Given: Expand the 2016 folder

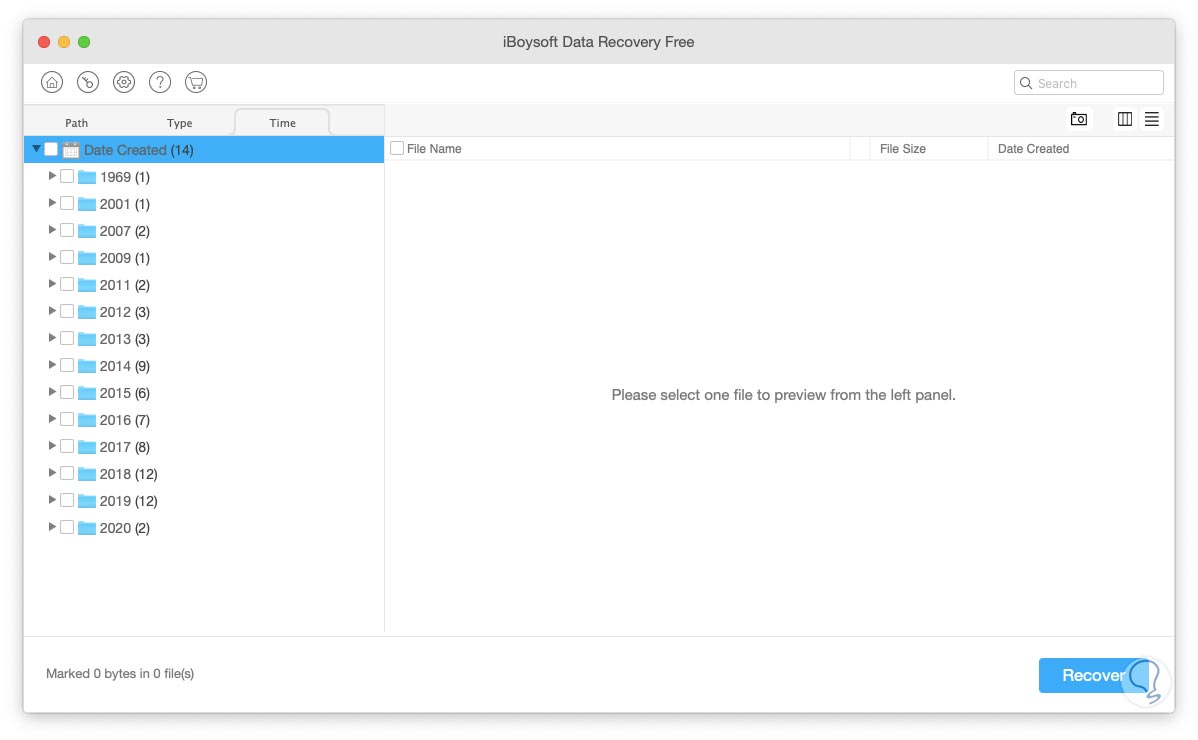Looking at the screenshot, I should pos(52,418).
